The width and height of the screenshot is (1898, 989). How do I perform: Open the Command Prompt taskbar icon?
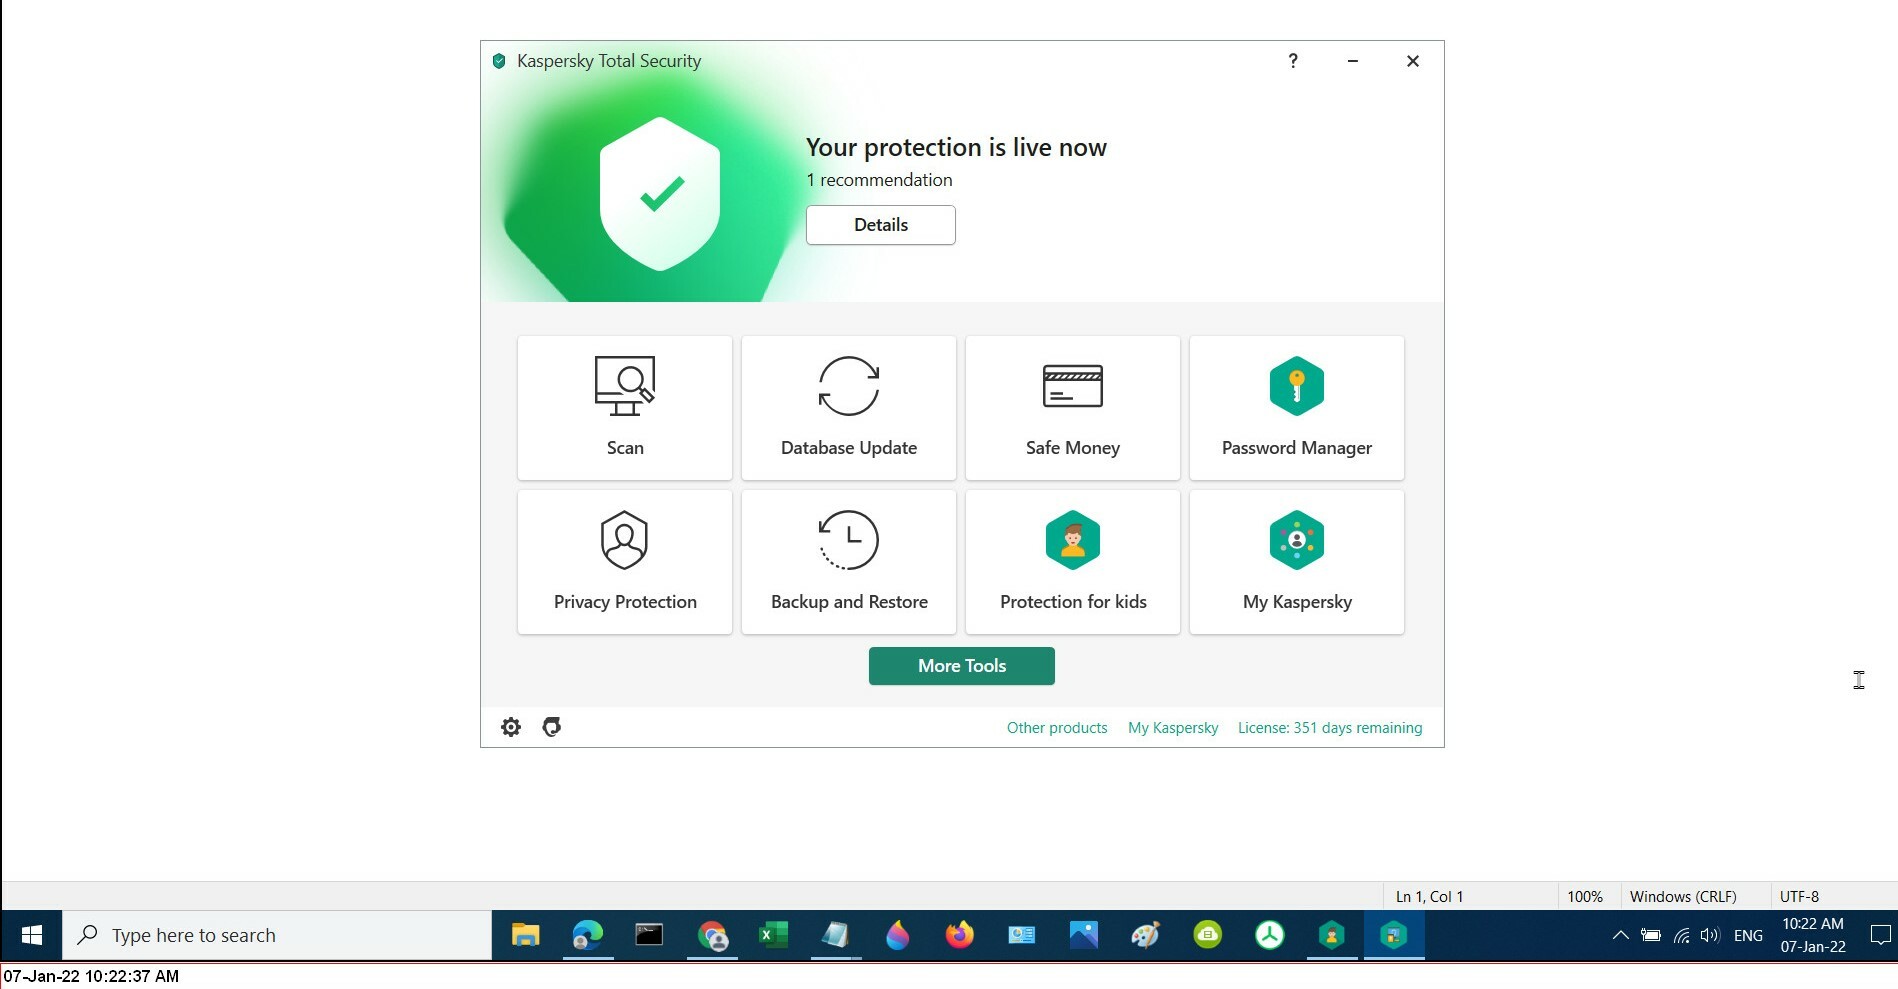pyautogui.click(x=650, y=935)
